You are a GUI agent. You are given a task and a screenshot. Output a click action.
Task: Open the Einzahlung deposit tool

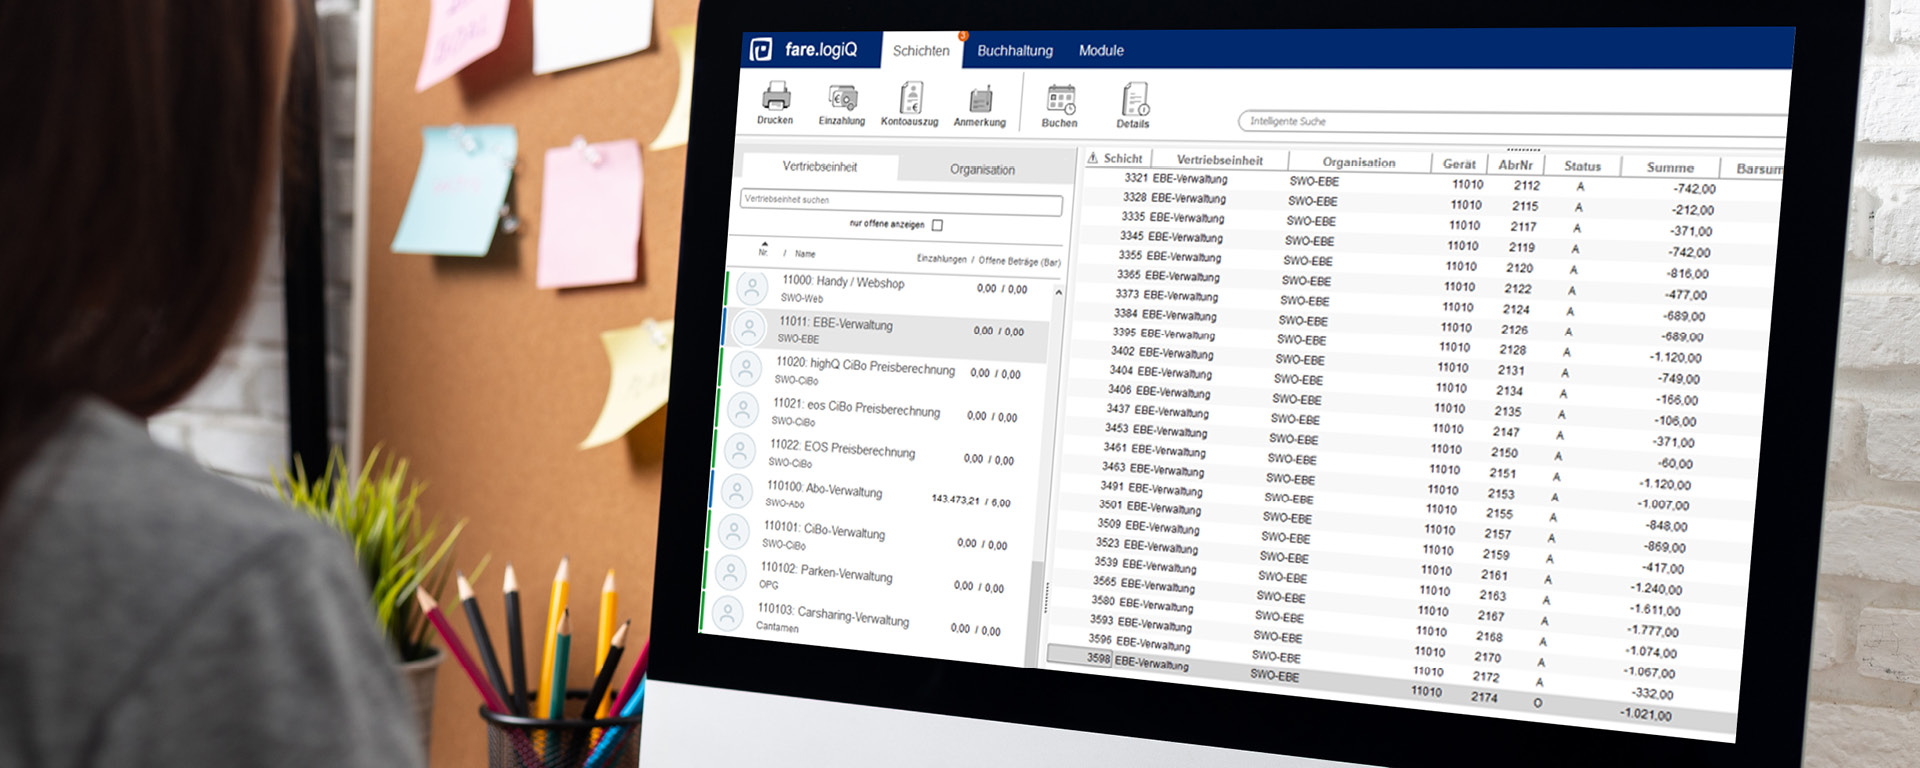coord(842,98)
